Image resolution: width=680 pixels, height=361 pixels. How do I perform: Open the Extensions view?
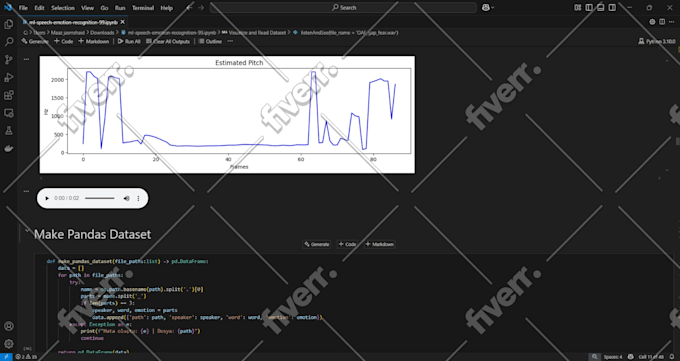coord(9,95)
